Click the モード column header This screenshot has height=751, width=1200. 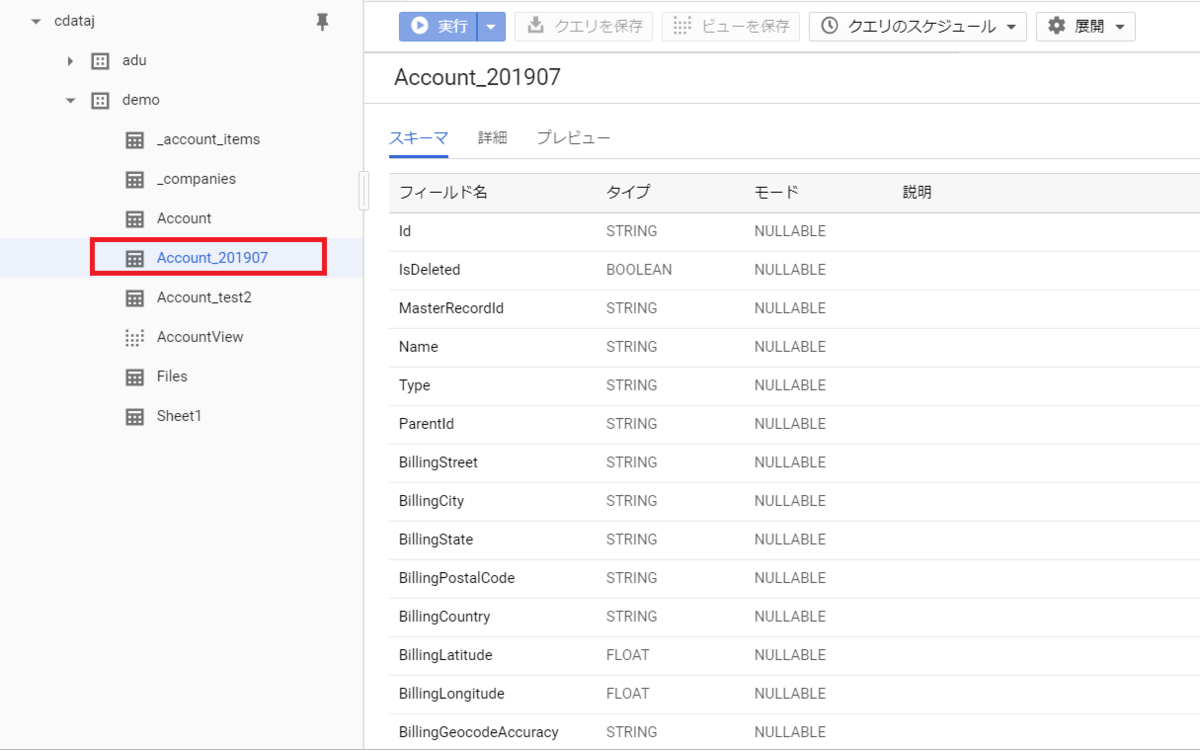[x=776, y=192]
